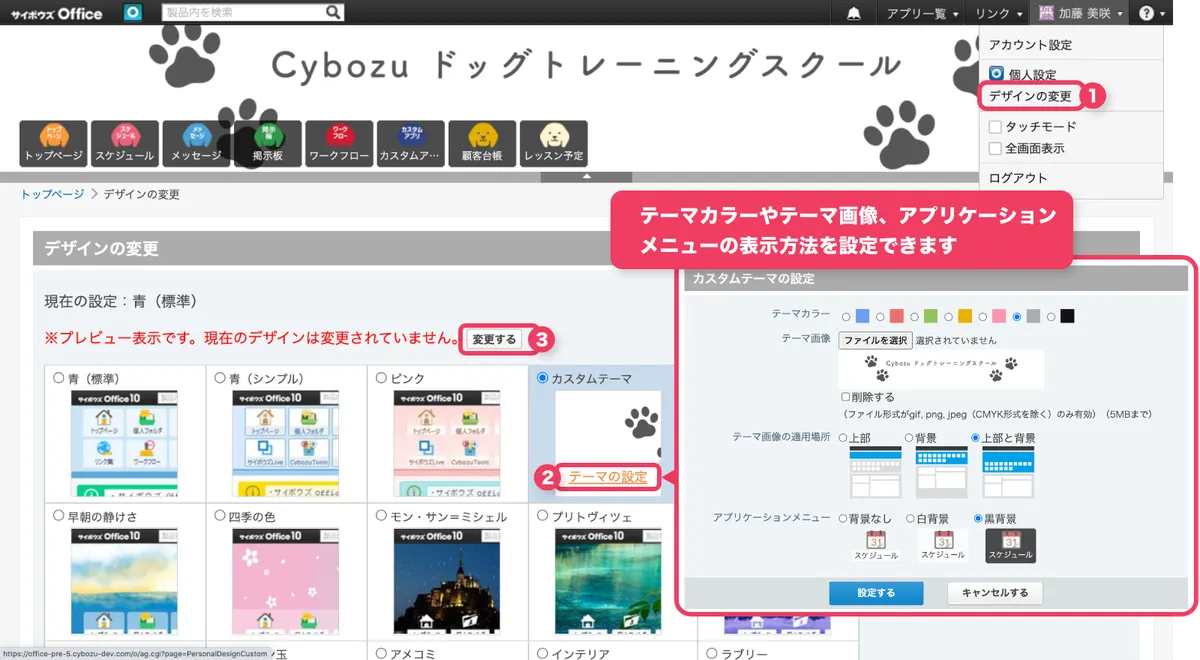Open the メッセージ app icon
Screen dimensions: 1200x660
[x=196, y=143]
